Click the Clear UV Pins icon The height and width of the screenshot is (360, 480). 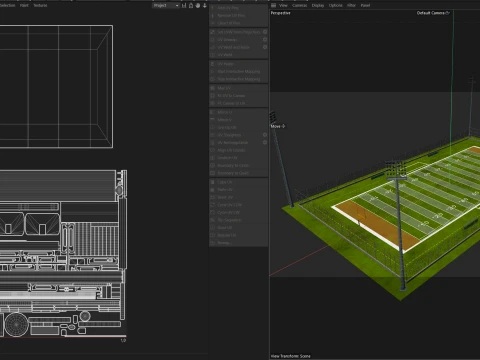[x=213, y=23]
